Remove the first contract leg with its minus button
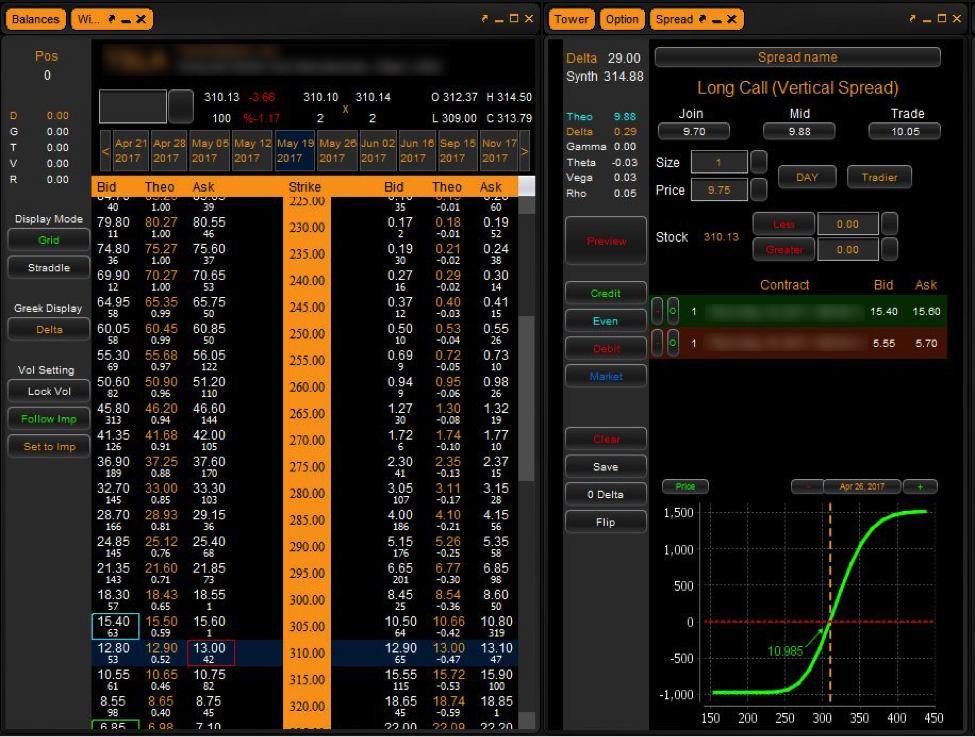The width and height of the screenshot is (975, 737). [657, 311]
